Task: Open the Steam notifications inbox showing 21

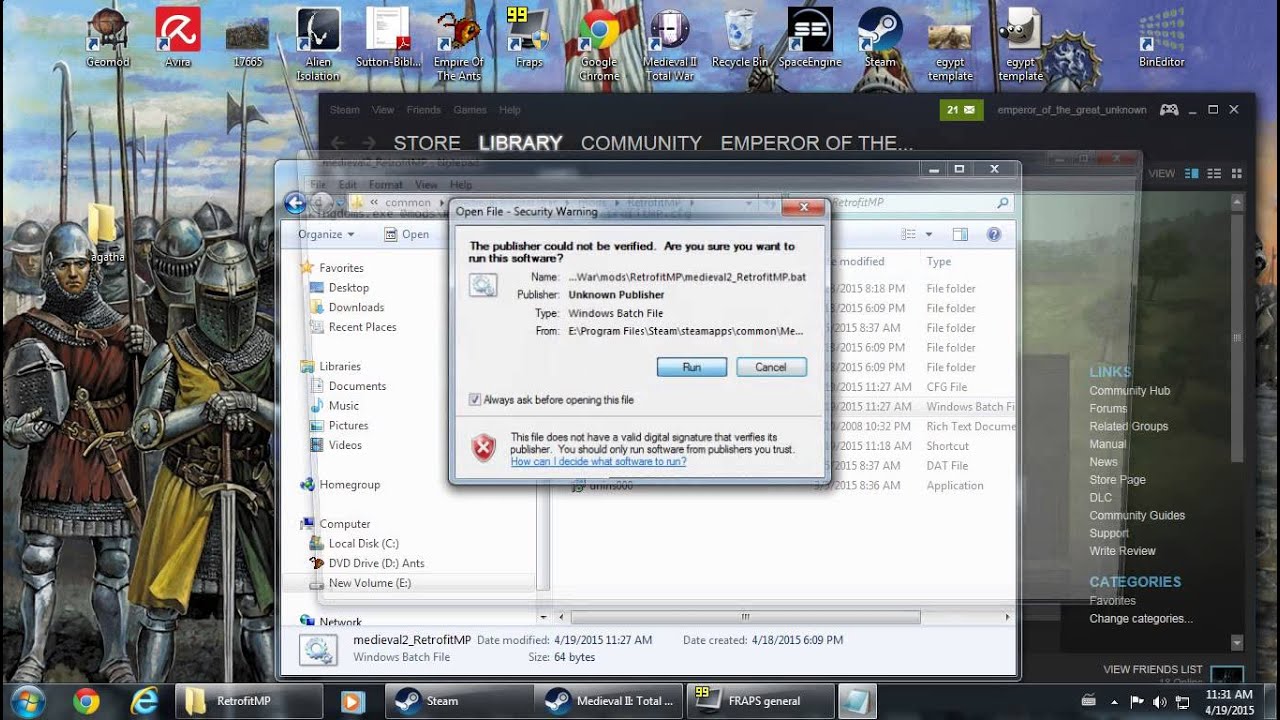Action: tap(961, 110)
